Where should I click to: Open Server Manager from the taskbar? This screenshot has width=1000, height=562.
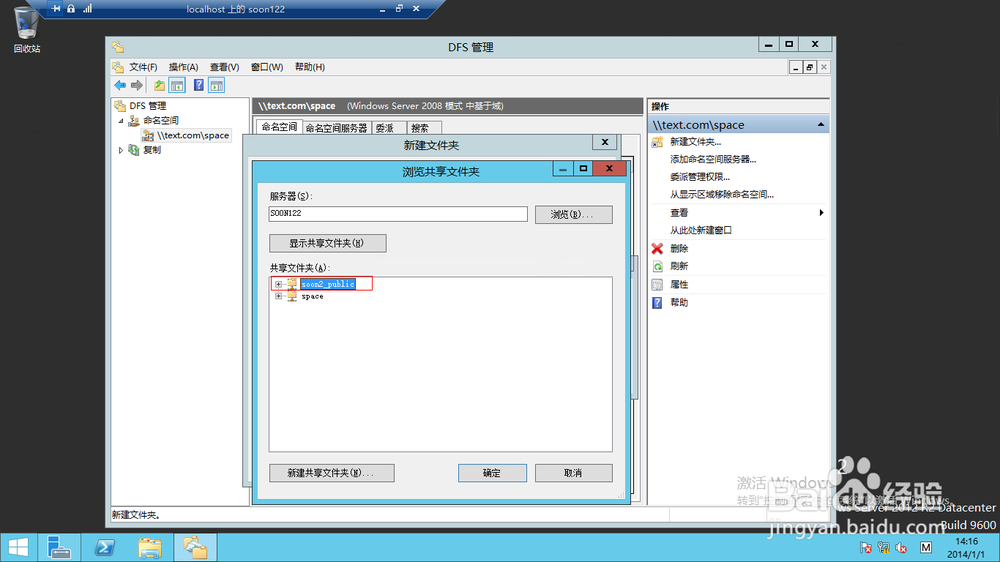coord(59,547)
